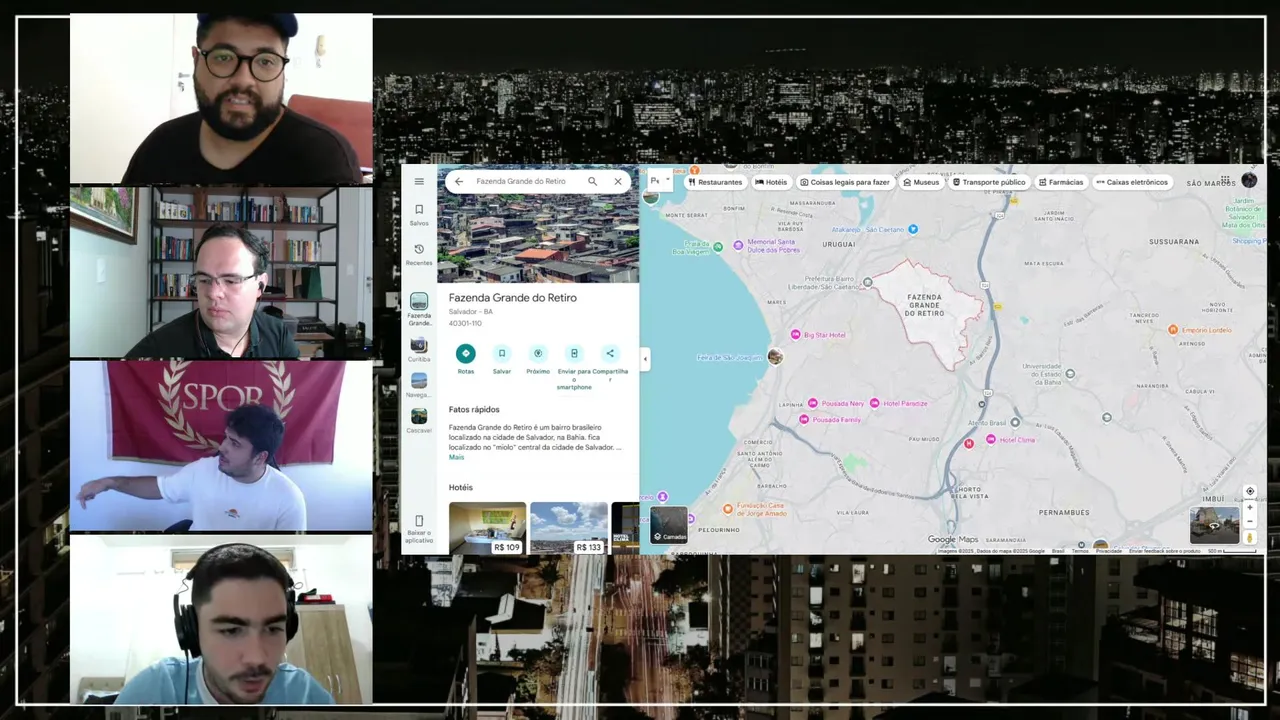Select the Museus filter chip
The height and width of the screenshot is (720, 1280).
point(921,182)
